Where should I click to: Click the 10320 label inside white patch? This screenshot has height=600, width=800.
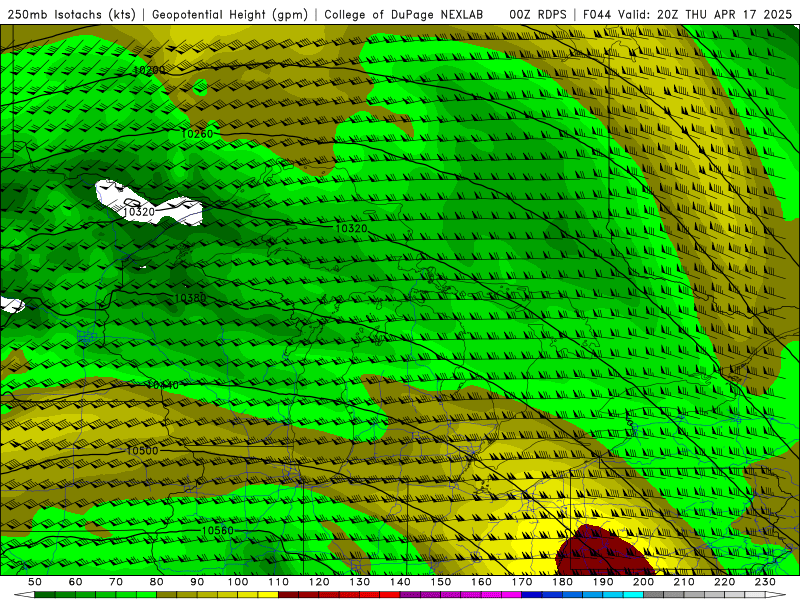coord(139,212)
